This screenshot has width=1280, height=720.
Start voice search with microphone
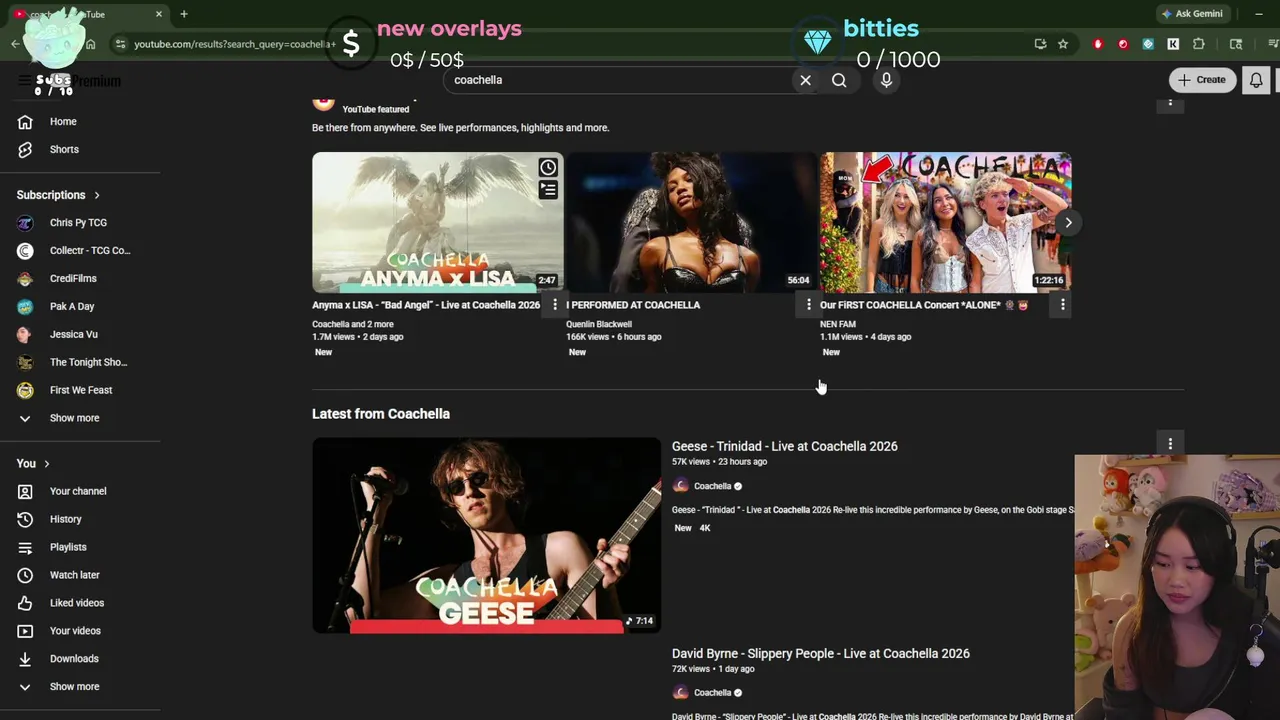pos(886,80)
